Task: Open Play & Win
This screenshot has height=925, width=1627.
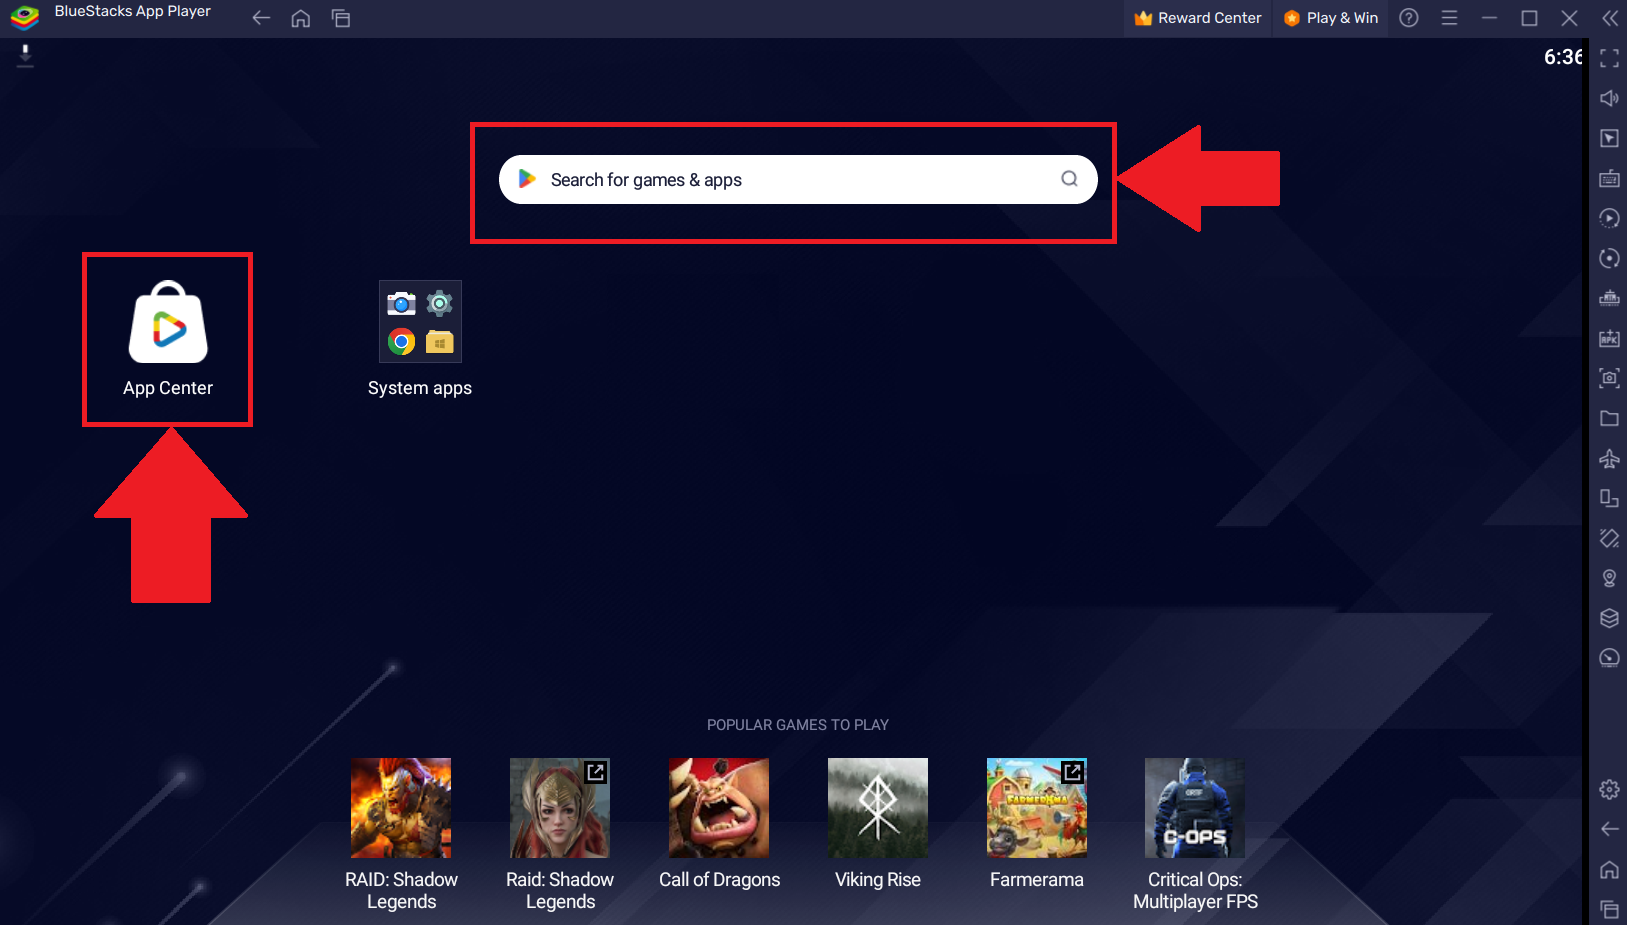Action: (x=1331, y=17)
